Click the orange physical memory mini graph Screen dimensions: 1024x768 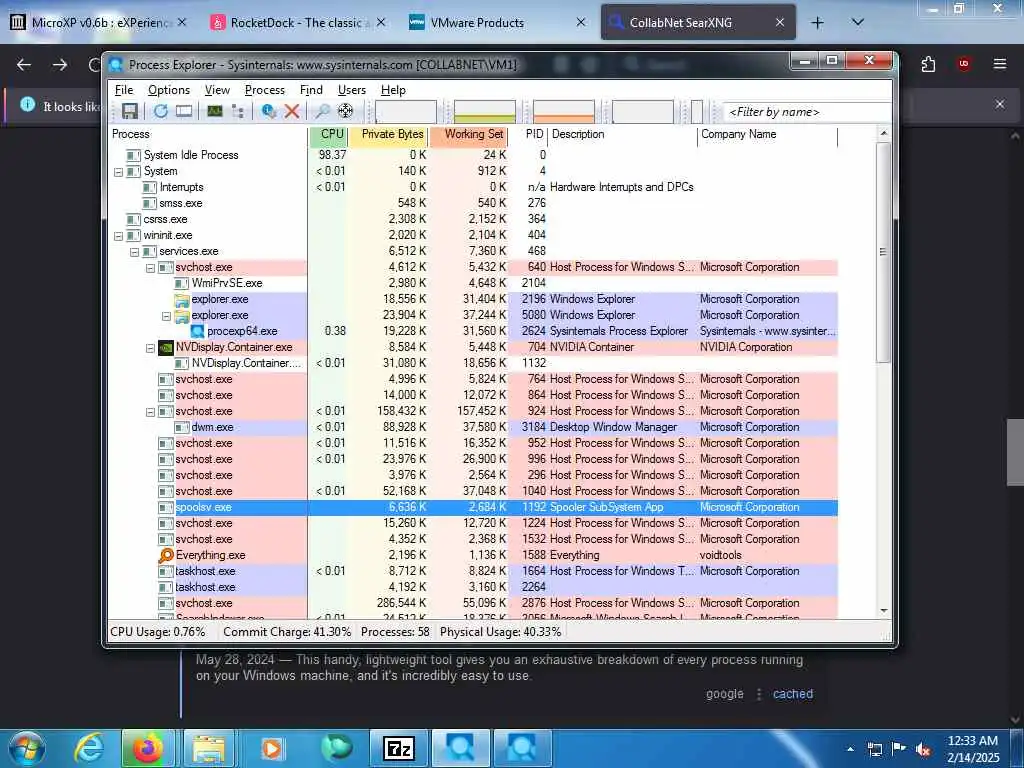(564, 112)
